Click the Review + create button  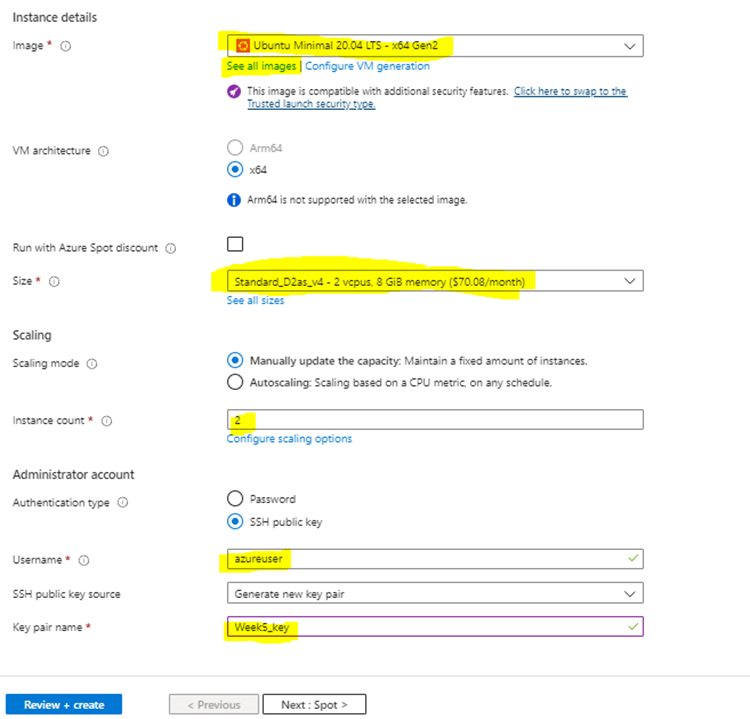pyautogui.click(x=64, y=704)
